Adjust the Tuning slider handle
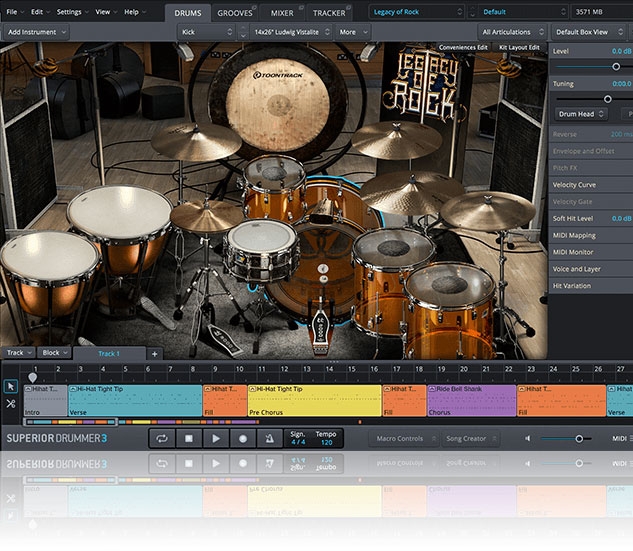The width and height of the screenshot is (633, 551). pos(607,98)
